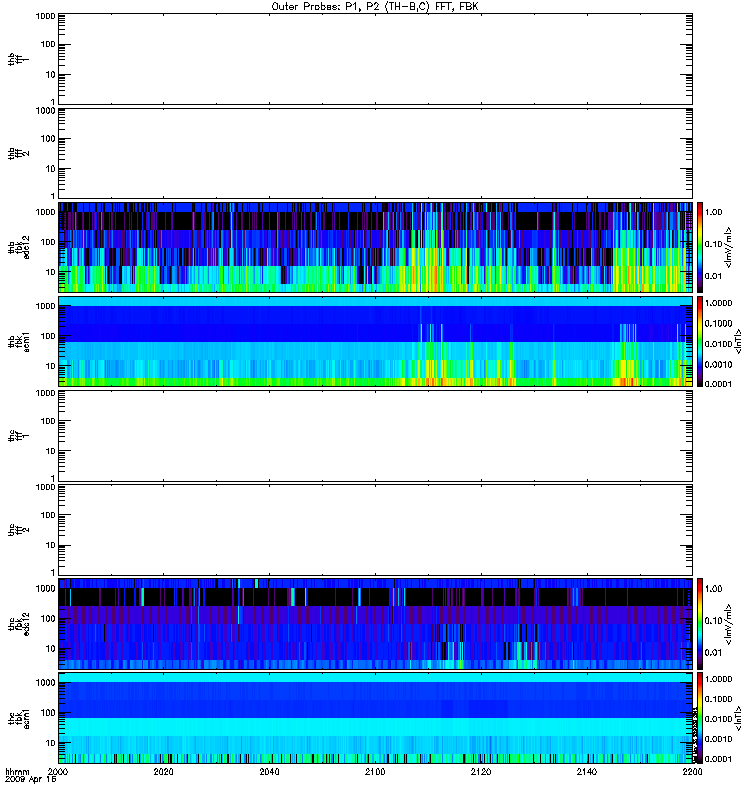
Task: Click '0.0010' on the thb scm1 colorbar scale
Action: coord(718,364)
